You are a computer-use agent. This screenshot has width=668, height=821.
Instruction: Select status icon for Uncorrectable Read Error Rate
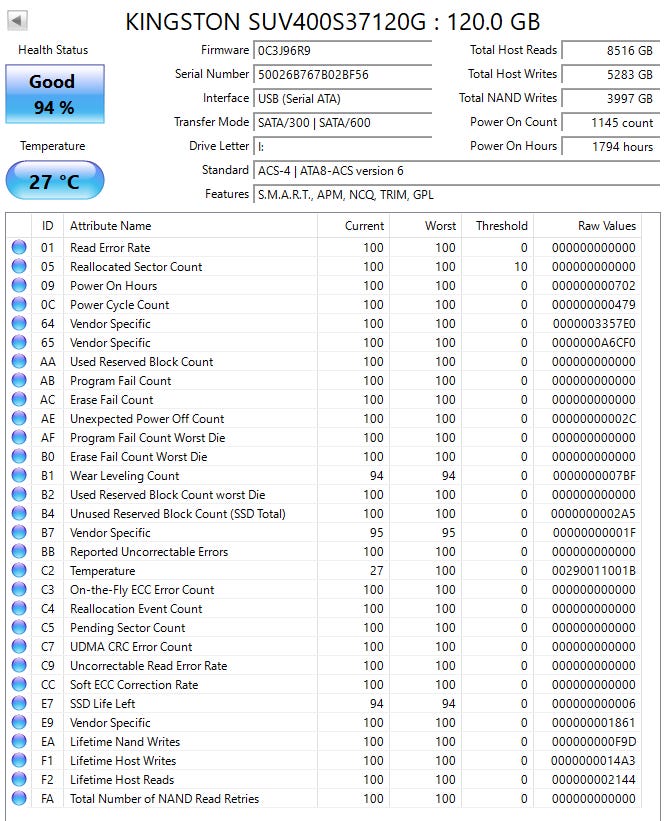click(19, 665)
